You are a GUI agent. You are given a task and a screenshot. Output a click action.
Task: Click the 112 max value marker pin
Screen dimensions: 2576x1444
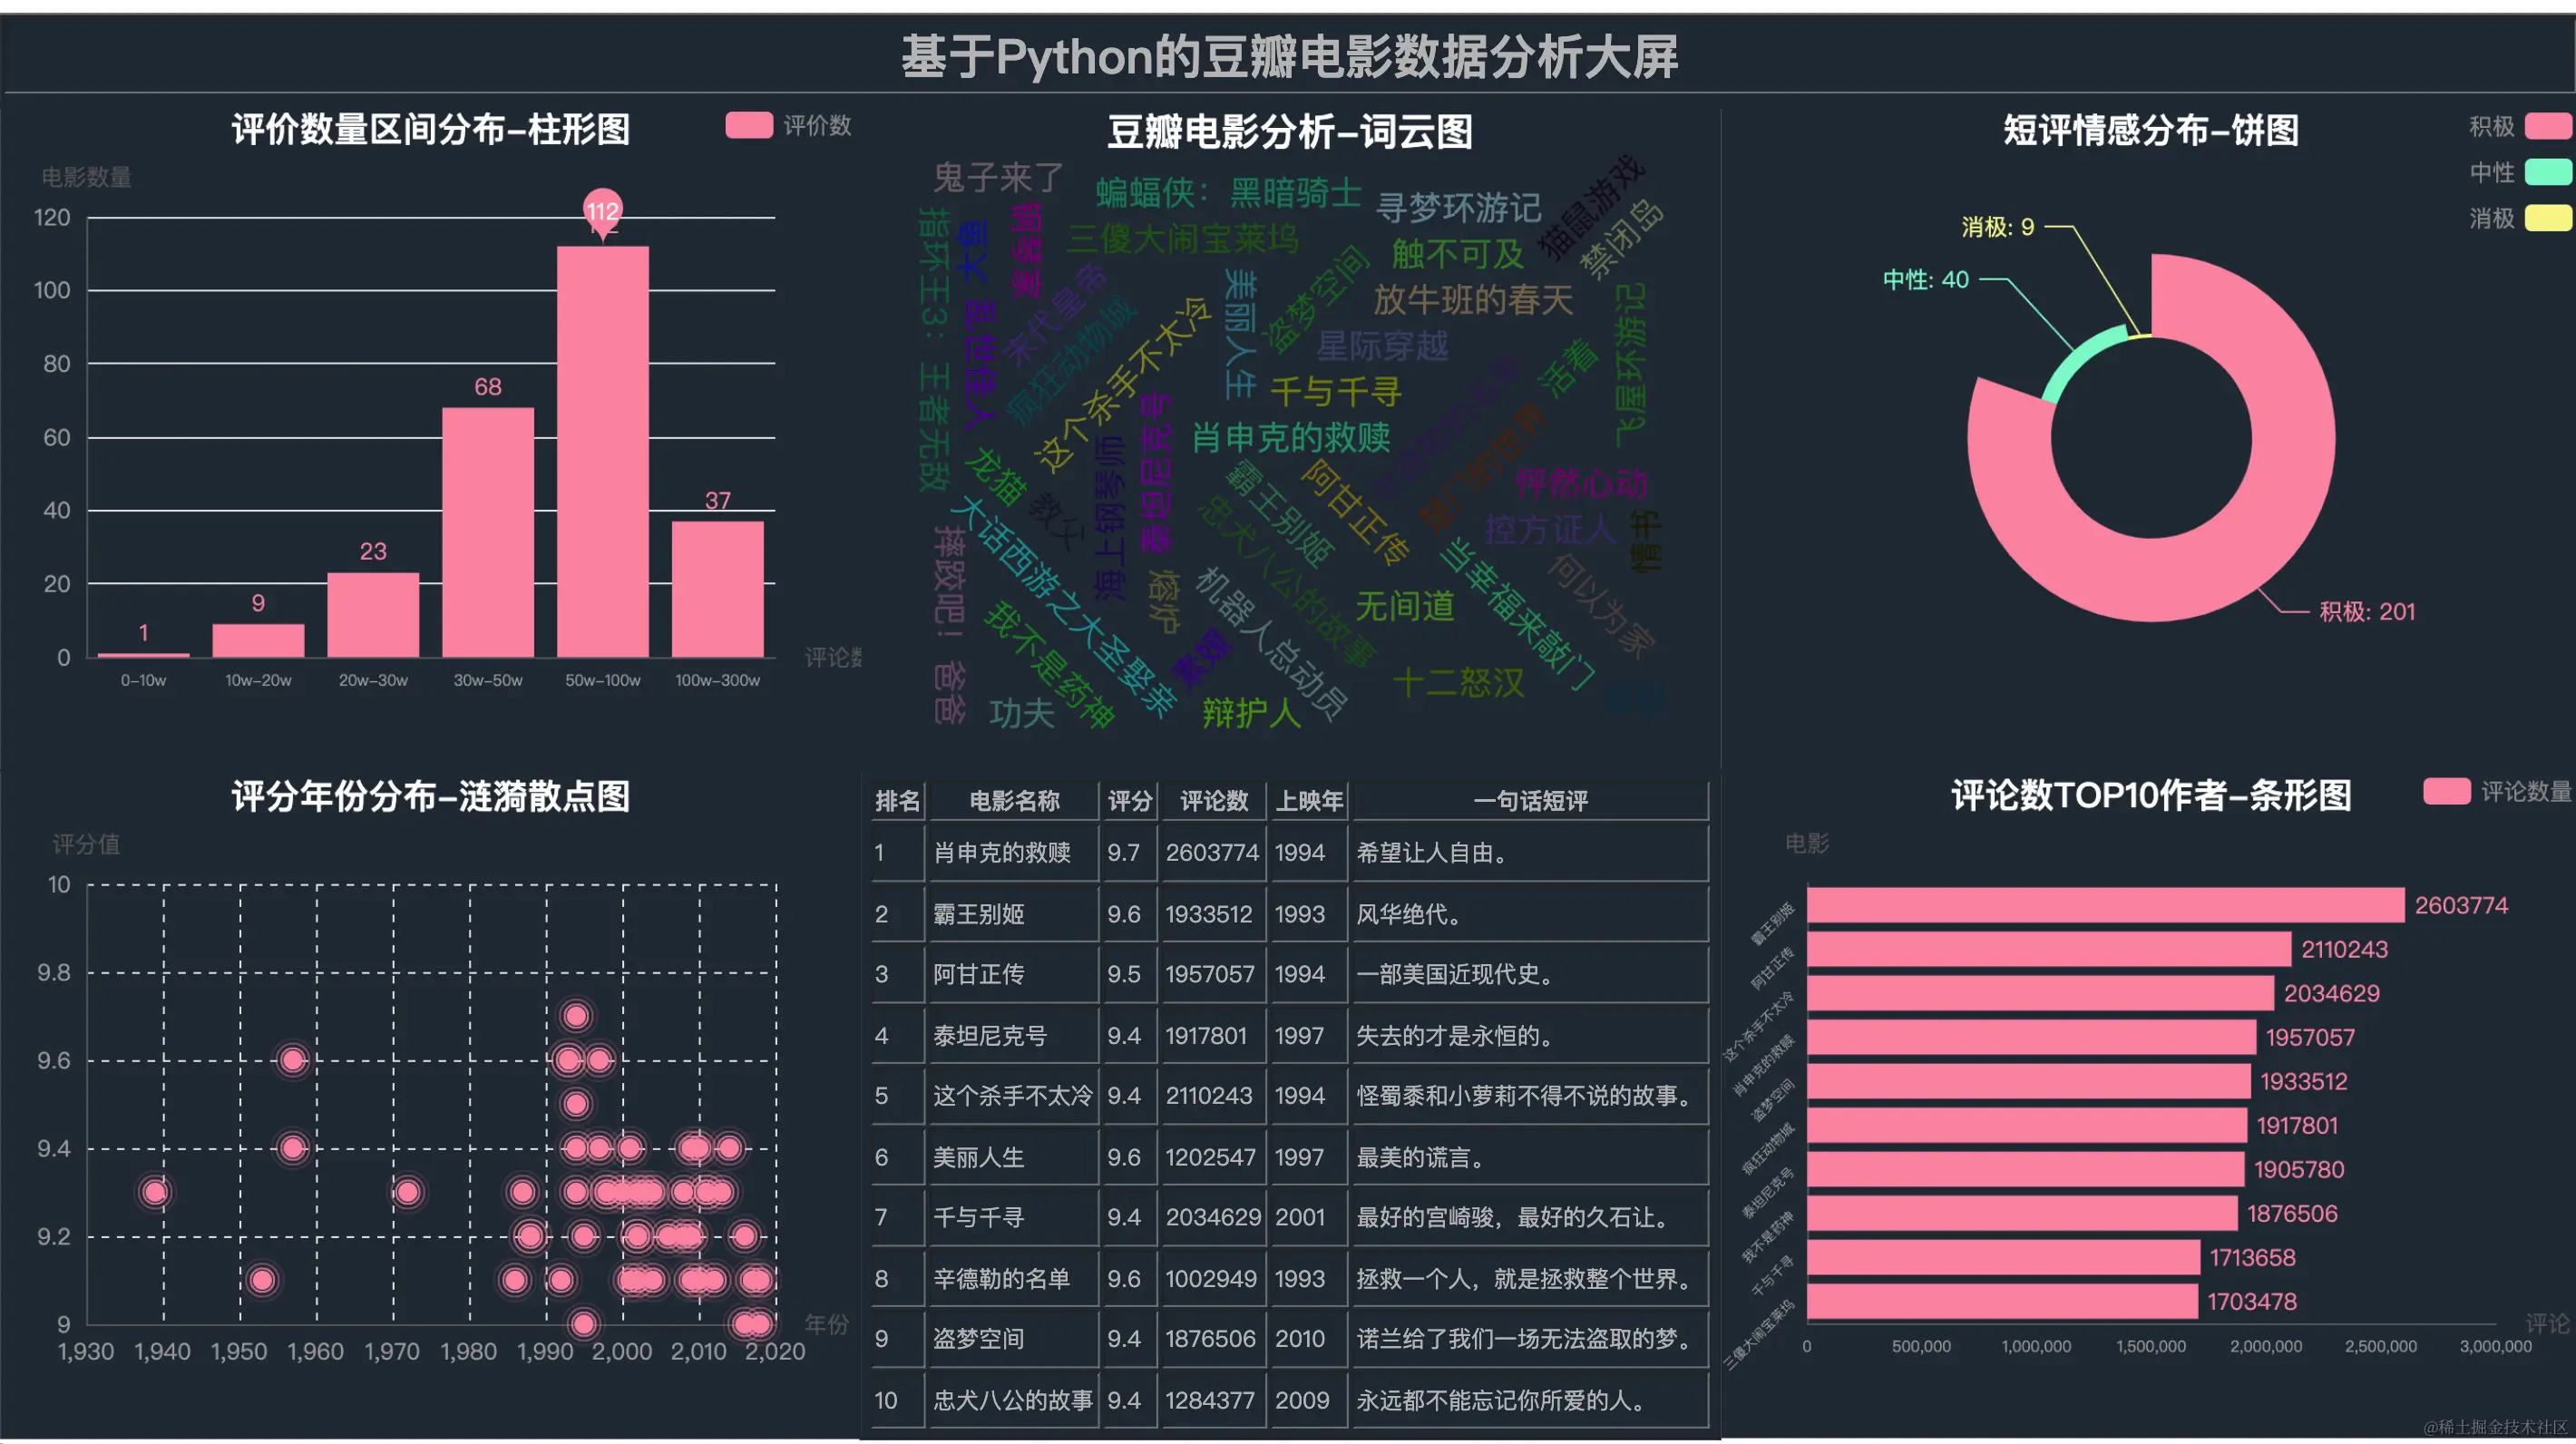(602, 210)
